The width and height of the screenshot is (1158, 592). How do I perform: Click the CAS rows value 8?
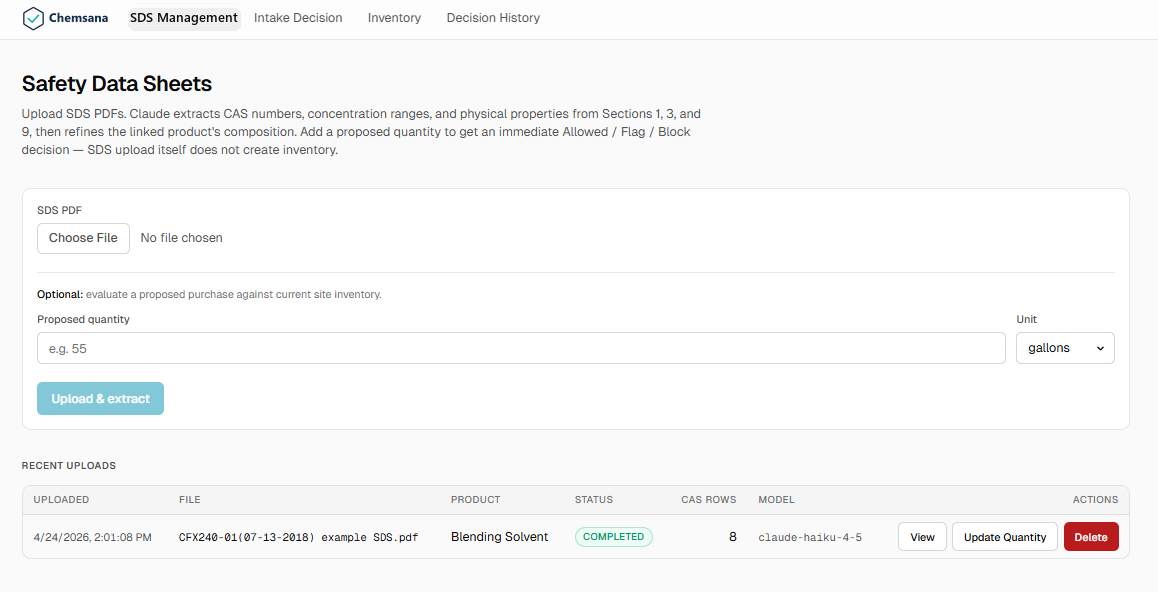coord(733,537)
